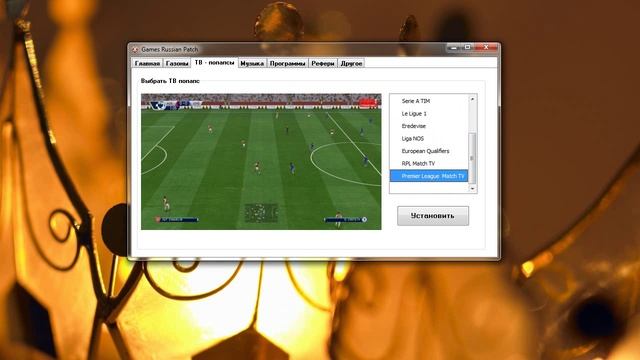Choose RPL Match TV item
The width and height of the screenshot is (640, 360).
click(429, 164)
